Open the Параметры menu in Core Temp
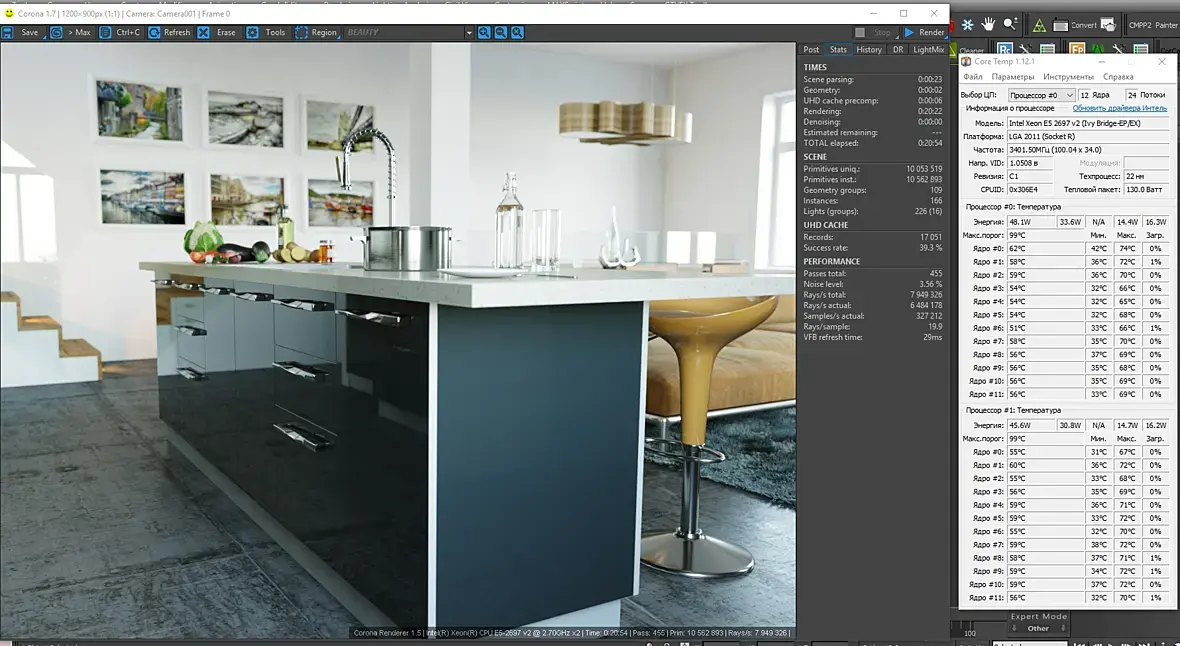 click(x=1012, y=77)
